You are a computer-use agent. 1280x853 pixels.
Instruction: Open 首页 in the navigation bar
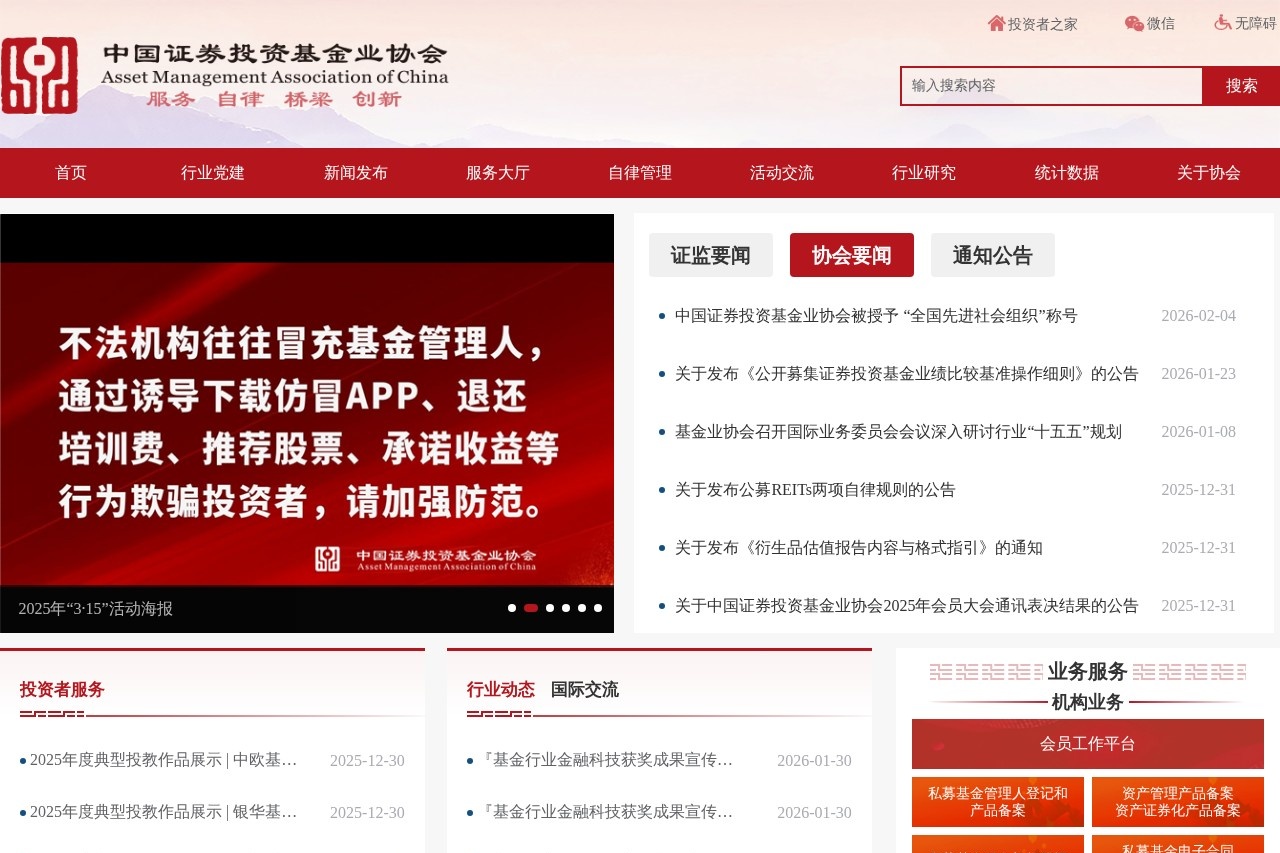(x=71, y=173)
